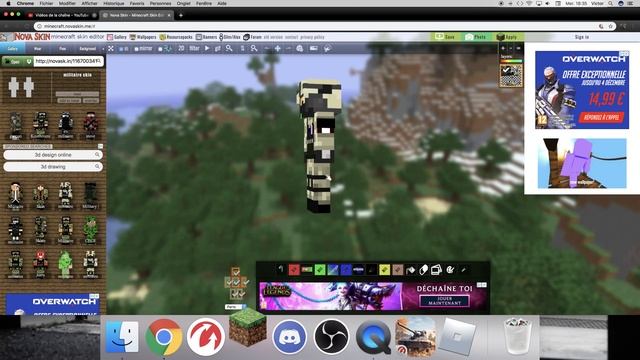This screenshot has height=360, width=640.
Task: Pick the red color swatch
Action: pyautogui.click(x=294, y=269)
